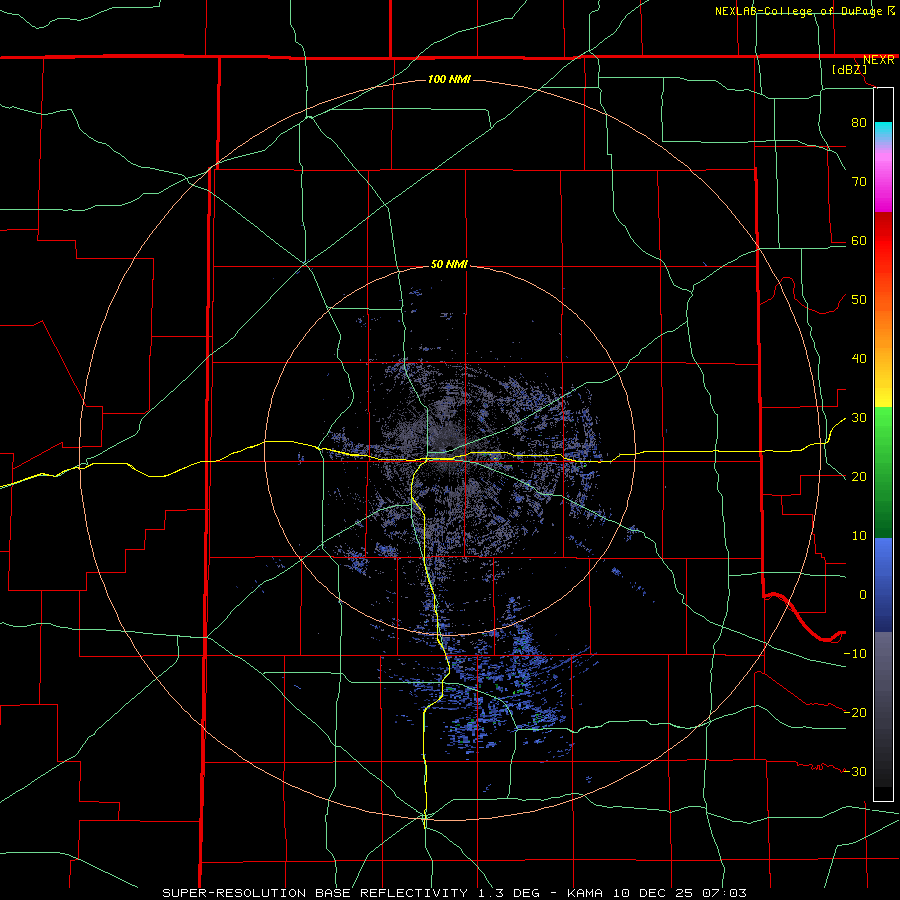Click the -10 dBZ scale value
Image resolution: width=900 pixels, height=900 pixels.
855,654
